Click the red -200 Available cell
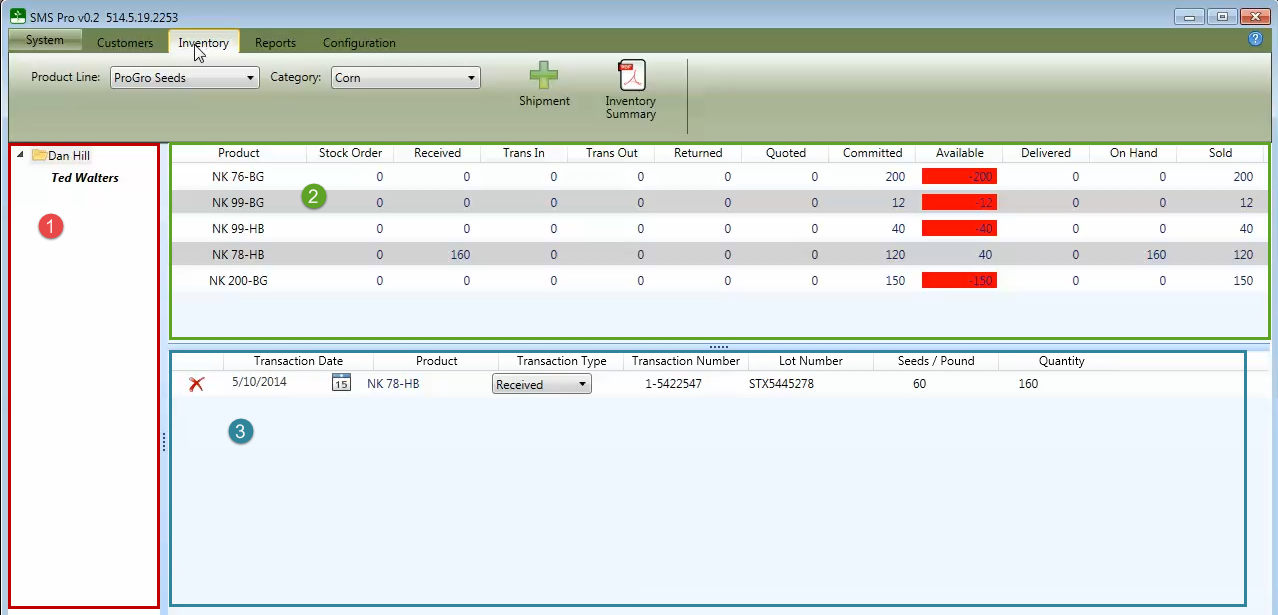Viewport: 1278px width, 615px height. [959, 176]
